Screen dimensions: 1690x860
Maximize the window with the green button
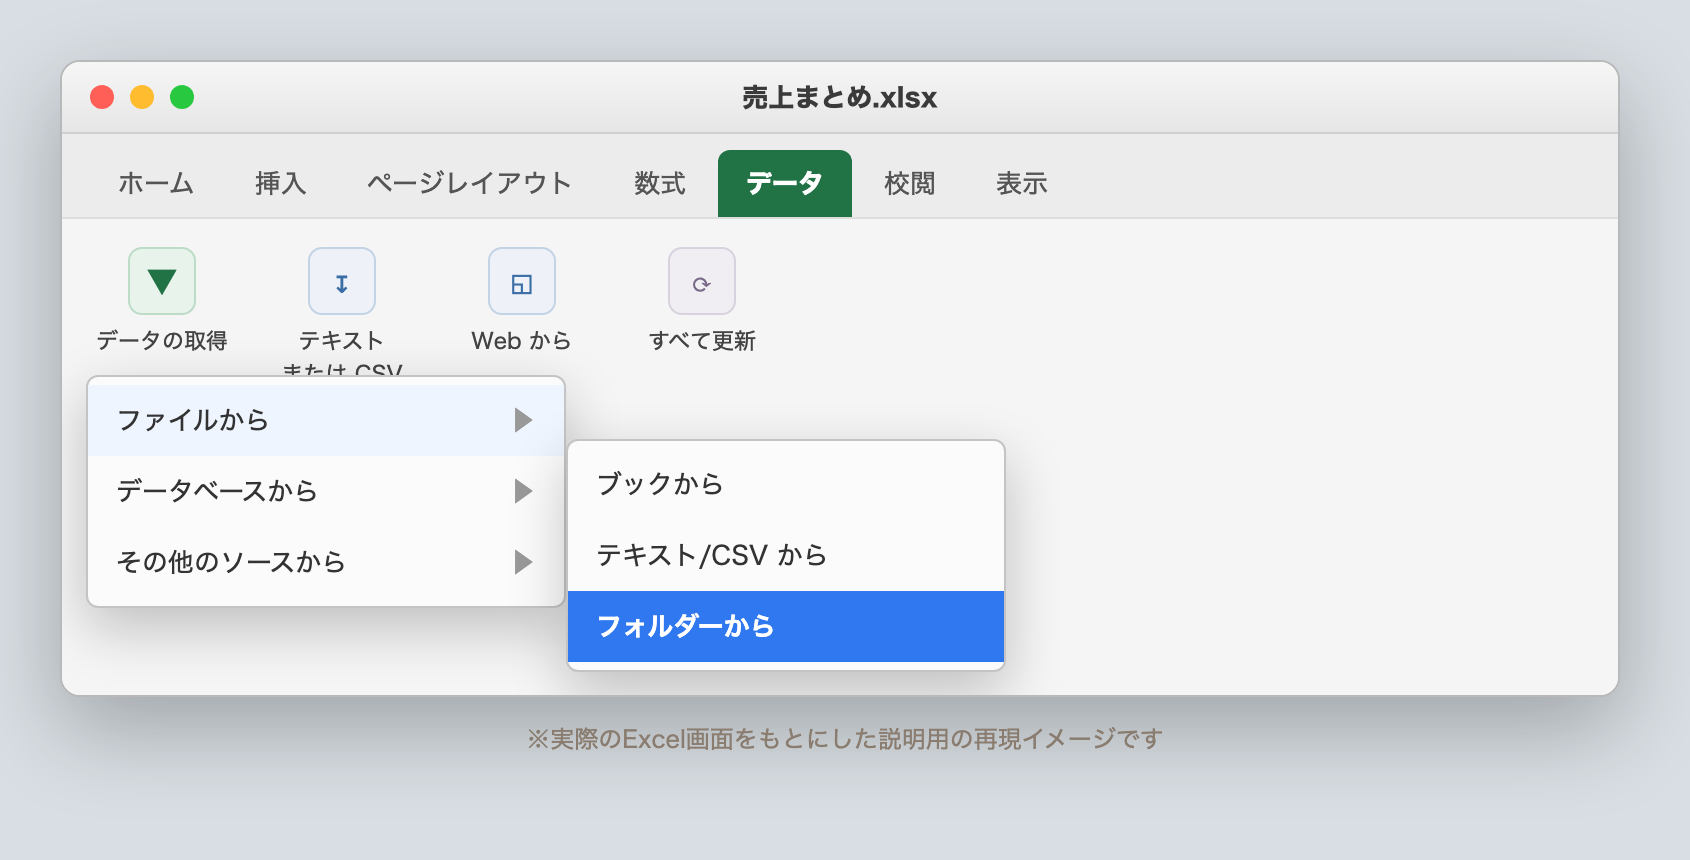point(182,97)
